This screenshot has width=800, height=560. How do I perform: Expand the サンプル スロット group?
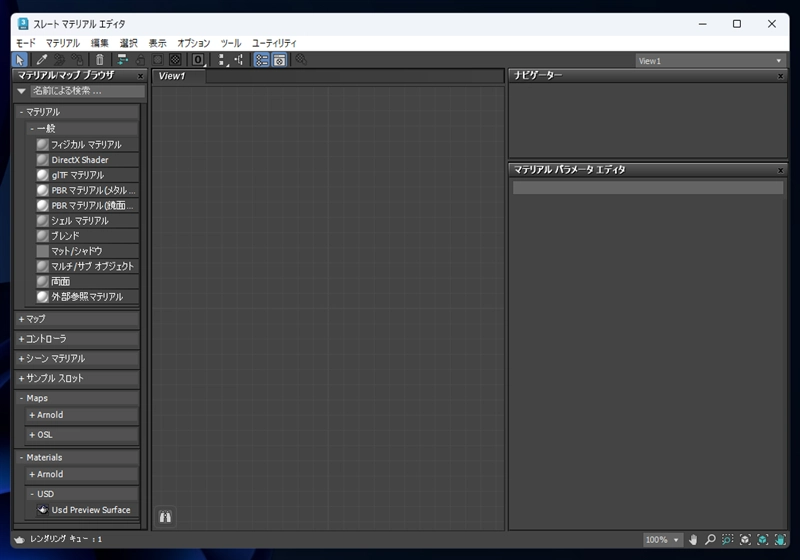click(x=77, y=378)
